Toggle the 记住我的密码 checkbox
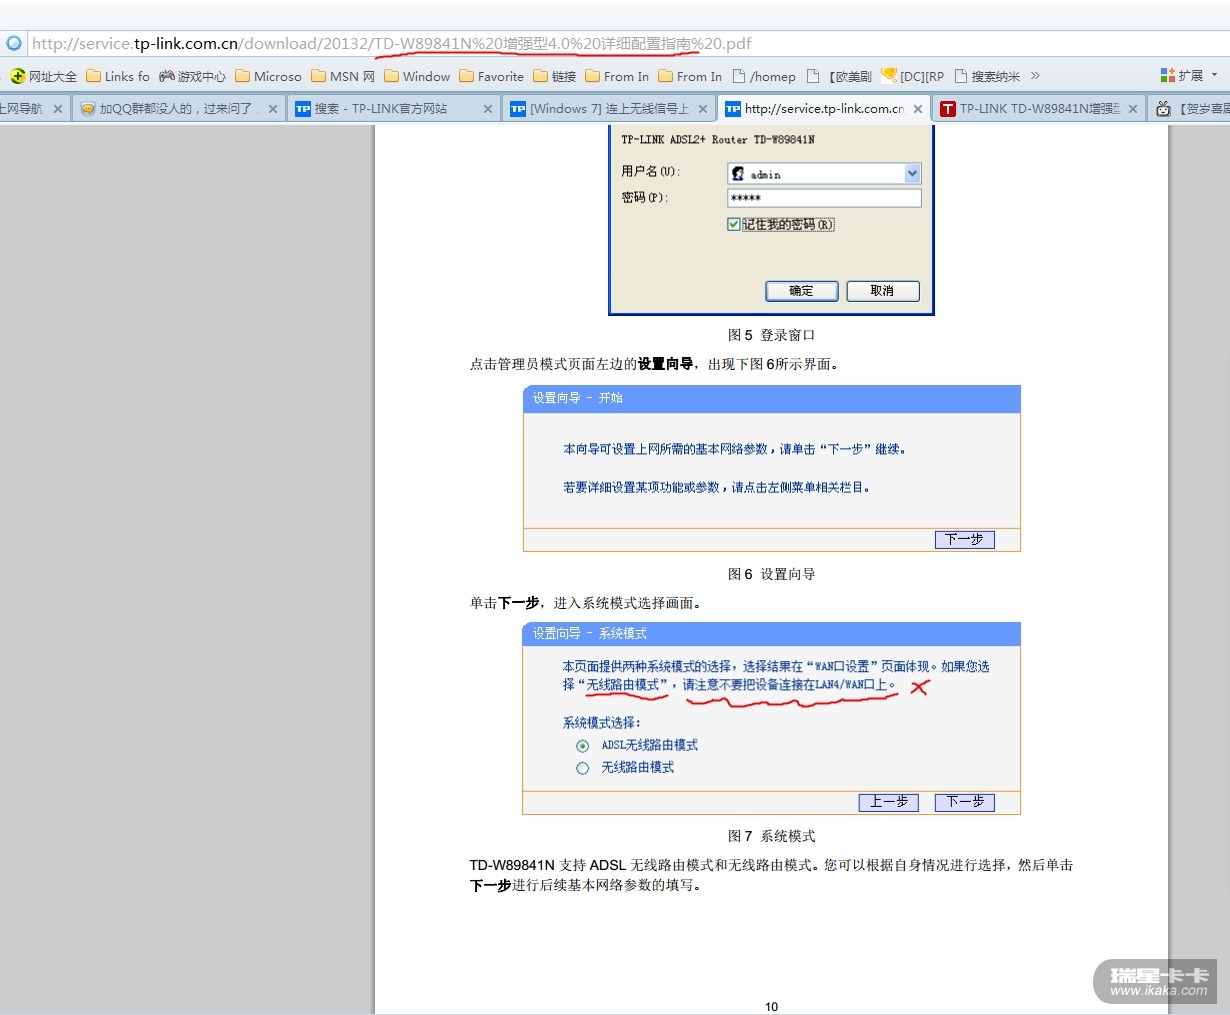This screenshot has width=1230, height=1015. pos(734,225)
